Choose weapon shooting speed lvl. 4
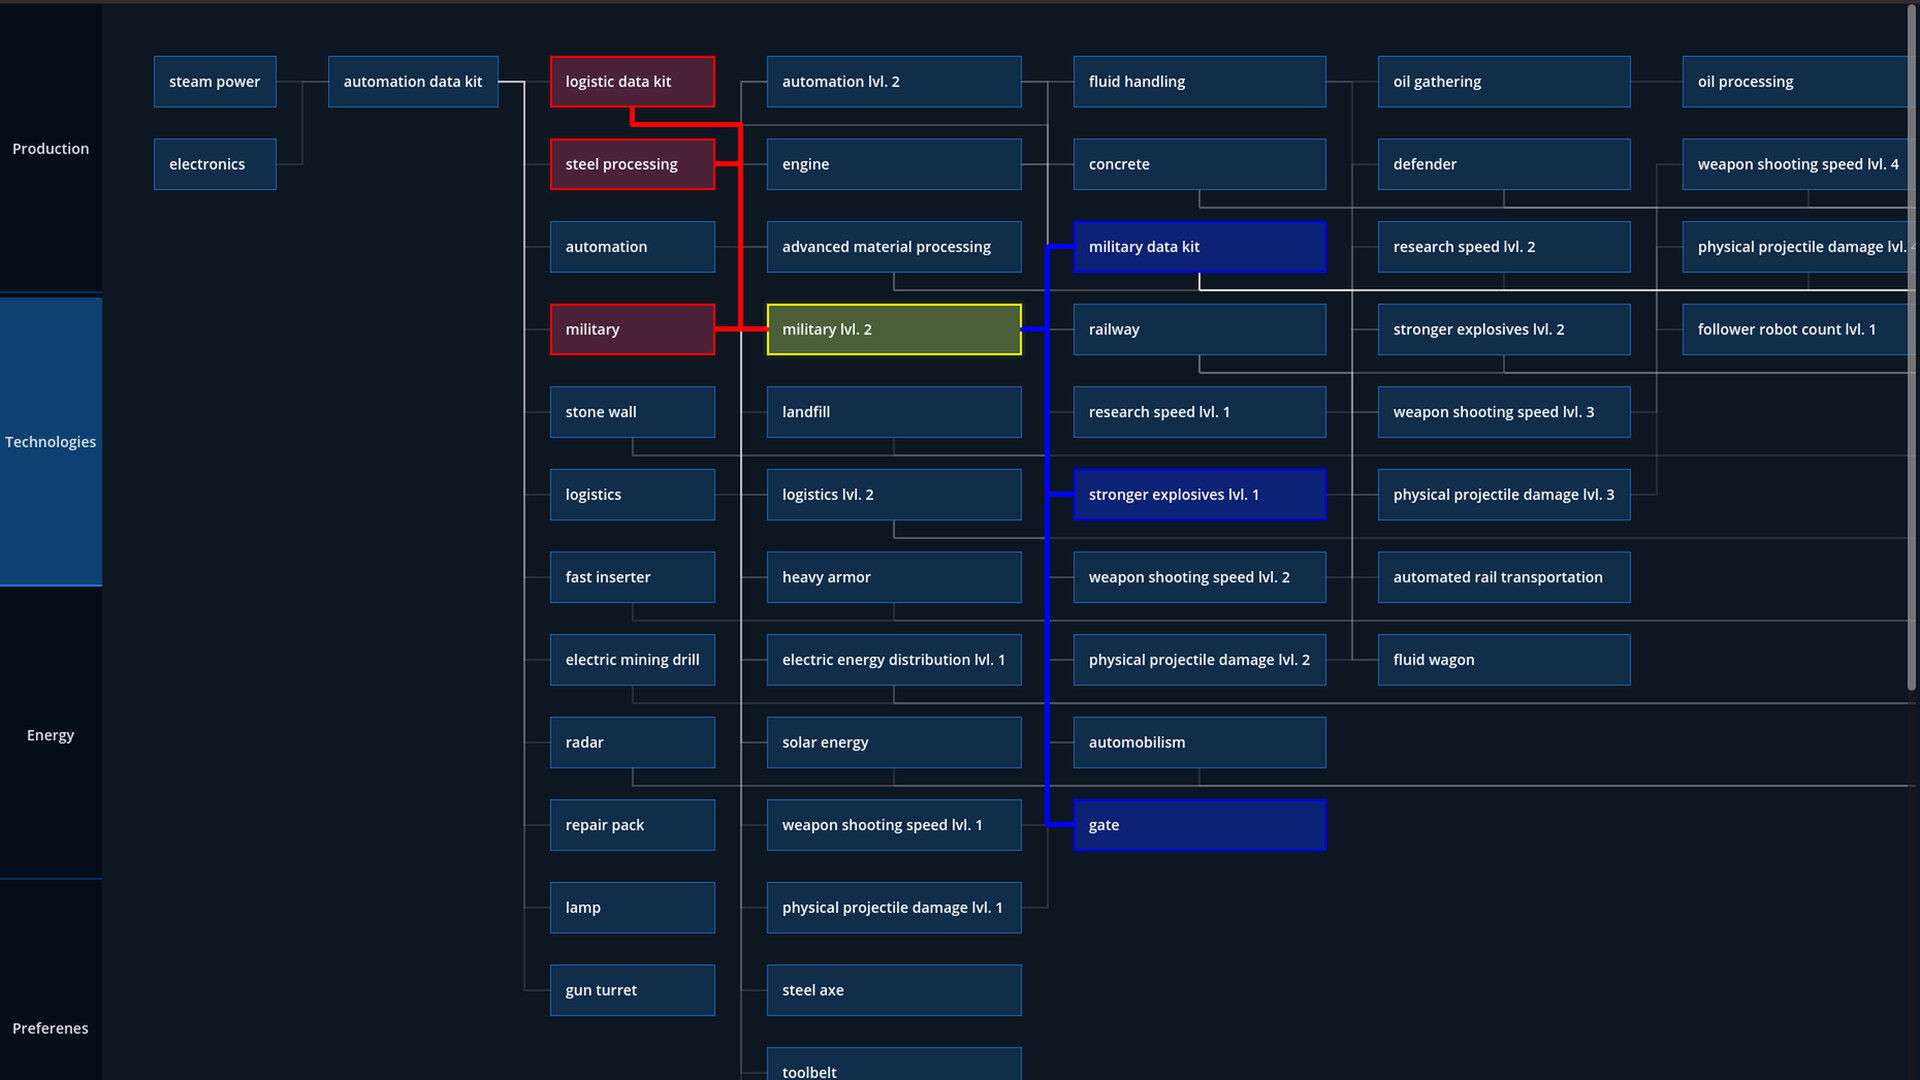1920x1080 pixels. click(x=1795, y=163)
